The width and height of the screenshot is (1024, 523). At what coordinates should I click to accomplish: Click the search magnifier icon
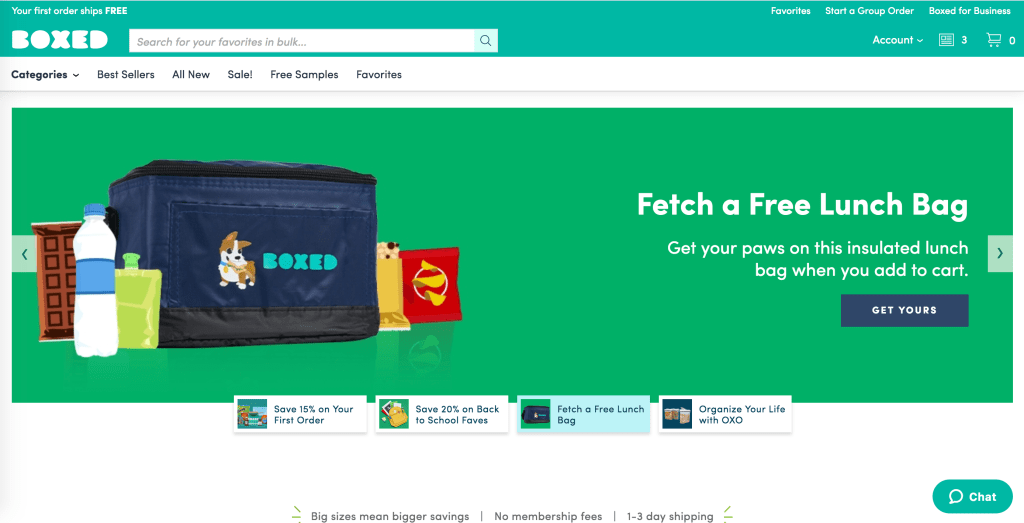(x=485, y=40)
